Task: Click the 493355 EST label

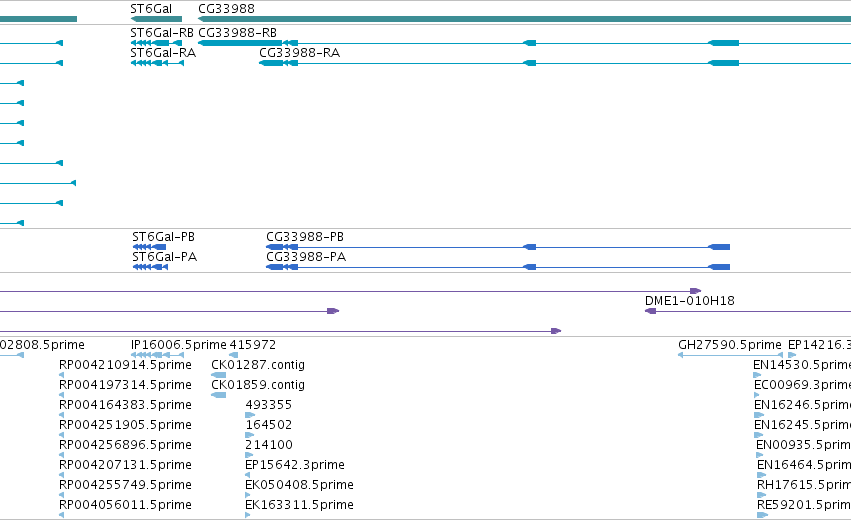Action: click(x=269, y=405)
